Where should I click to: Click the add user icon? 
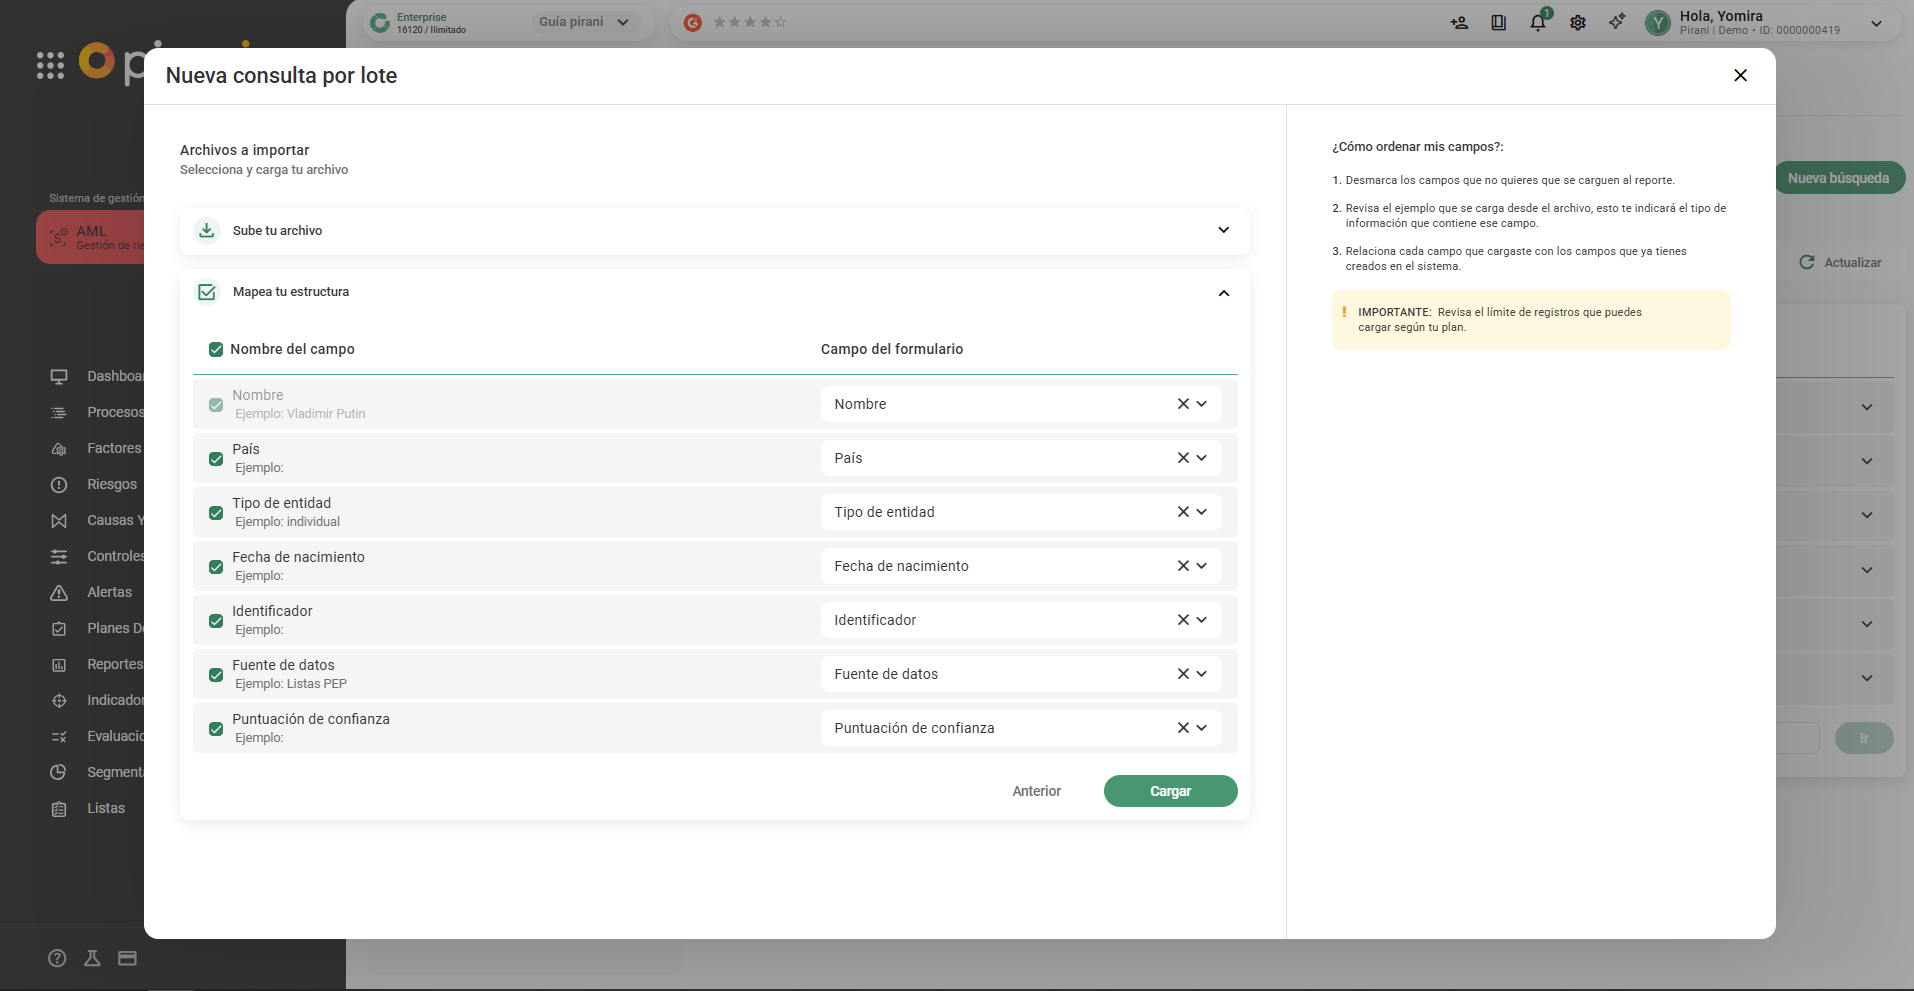(x=1459, y=23)
